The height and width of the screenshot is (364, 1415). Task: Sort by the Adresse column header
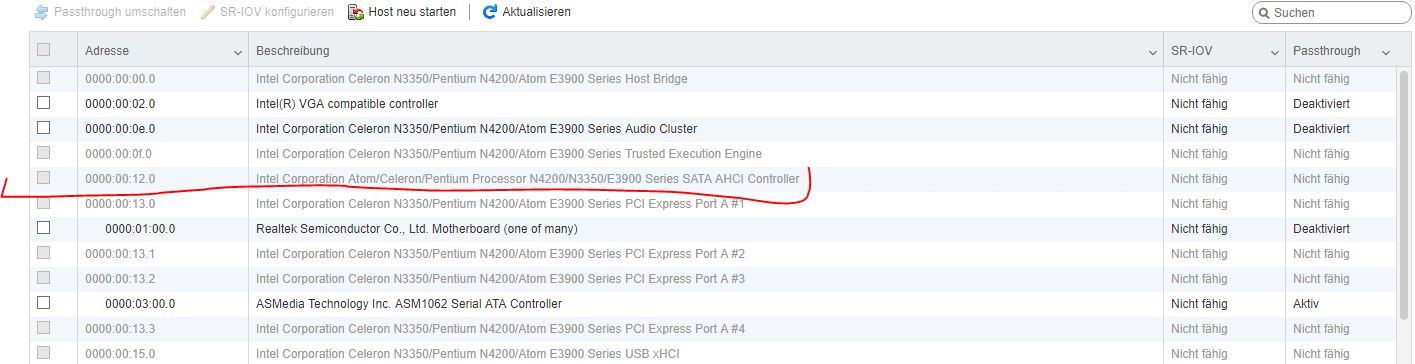(107, 51)
